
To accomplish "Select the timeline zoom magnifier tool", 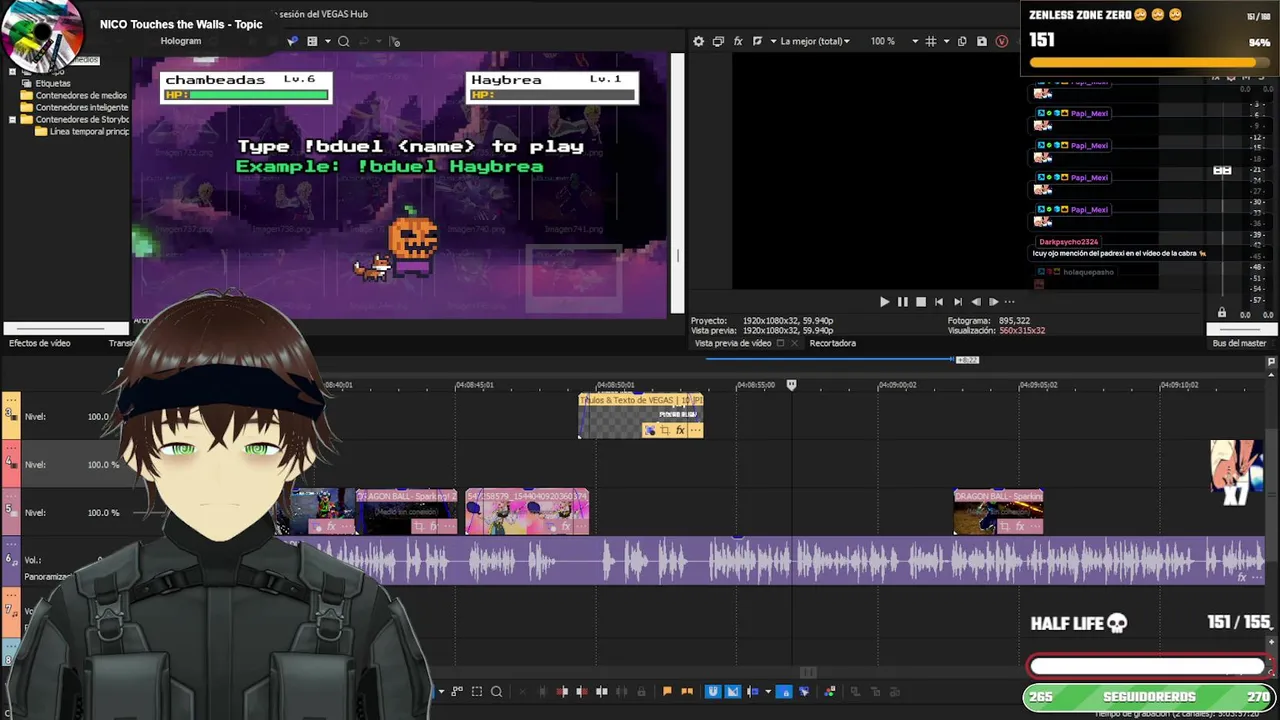I will point(496,691).
